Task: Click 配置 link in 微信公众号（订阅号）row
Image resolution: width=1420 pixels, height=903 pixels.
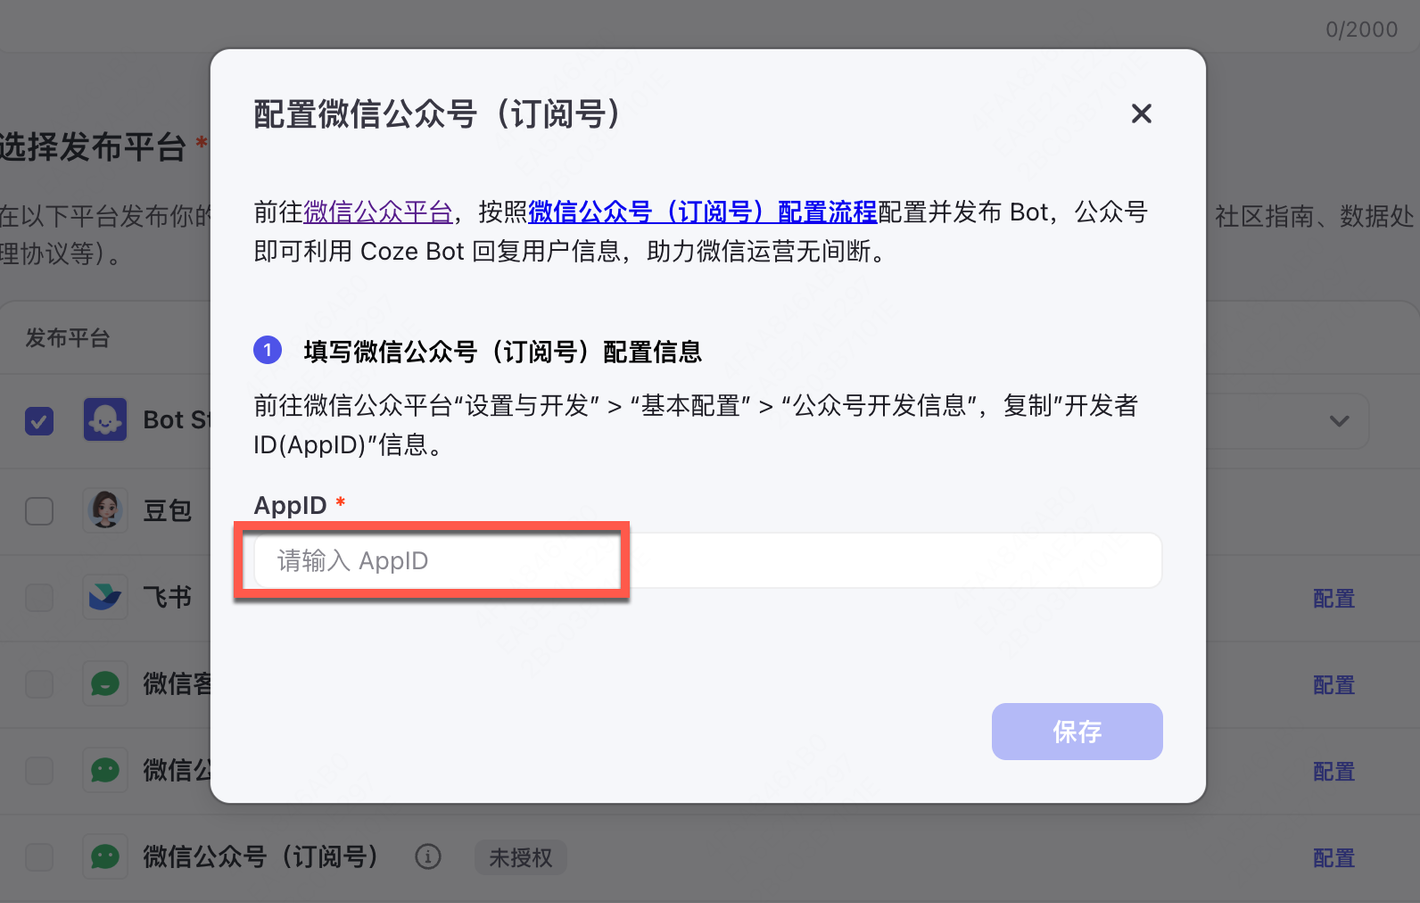Action: point(1334,858)
